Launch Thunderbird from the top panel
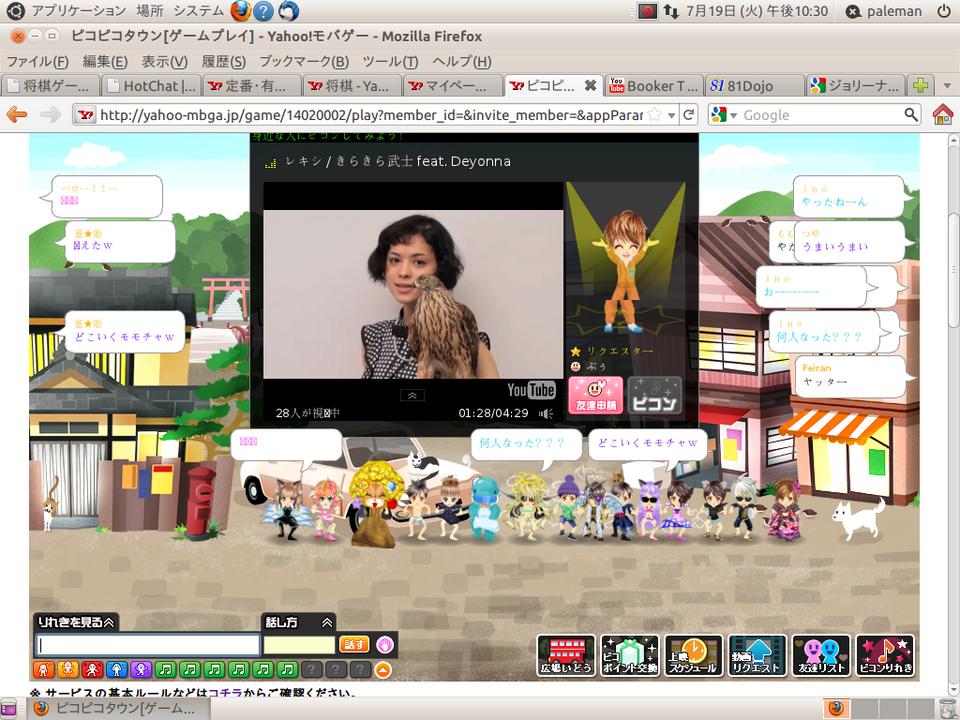Image resolution: width=960 pixels, height=720 pixels. [x=288, y=10]
